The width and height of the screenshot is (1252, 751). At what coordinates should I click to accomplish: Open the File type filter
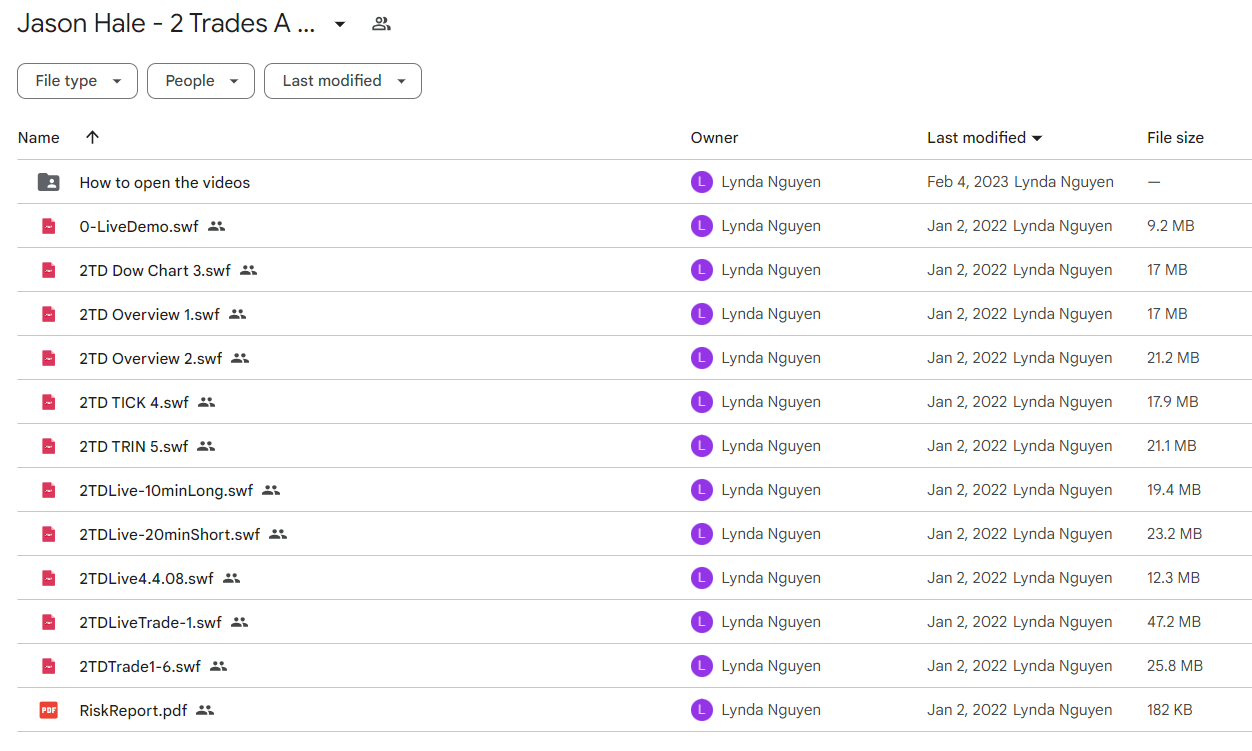tap(77, 81)
